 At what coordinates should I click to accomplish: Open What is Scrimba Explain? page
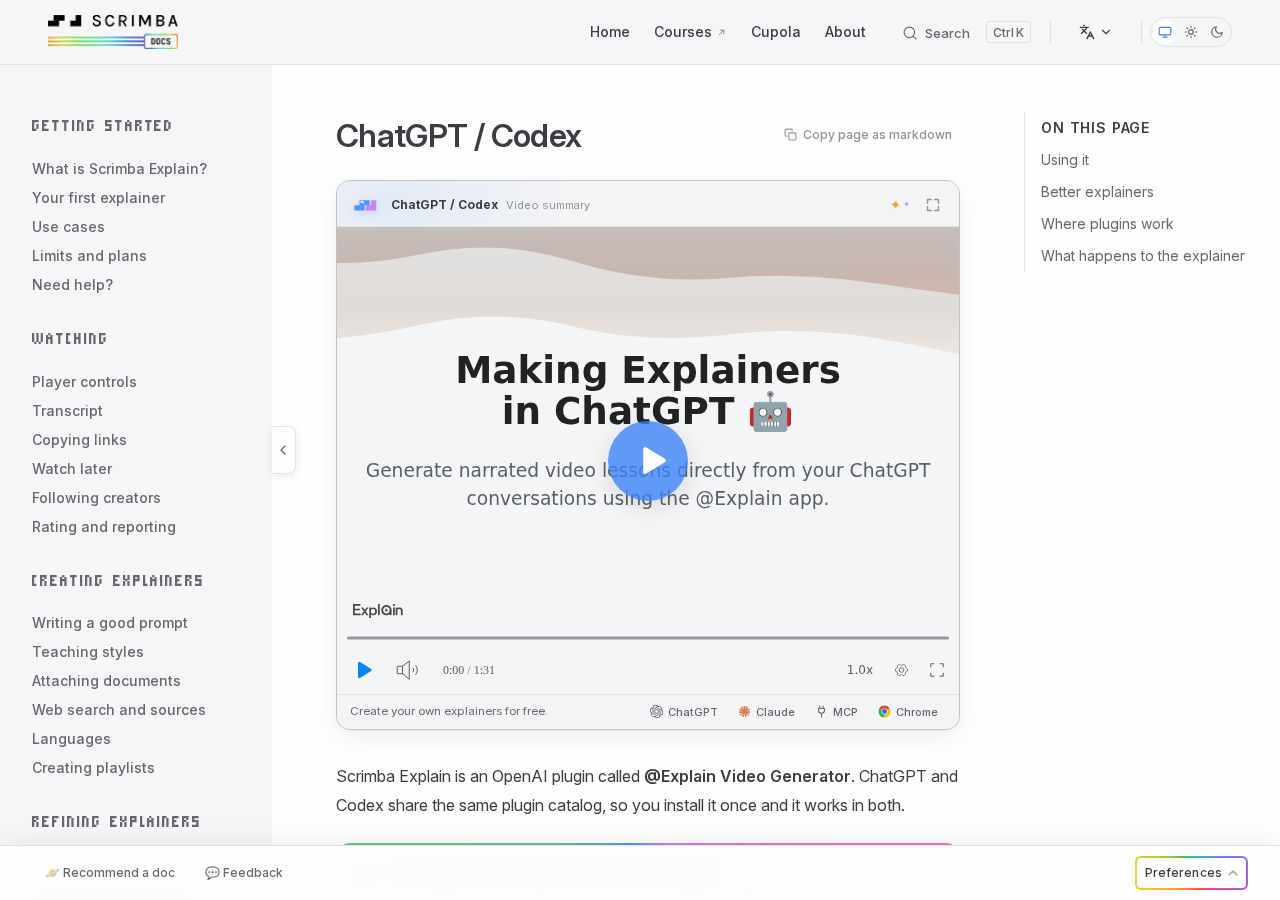coord(120,169)
